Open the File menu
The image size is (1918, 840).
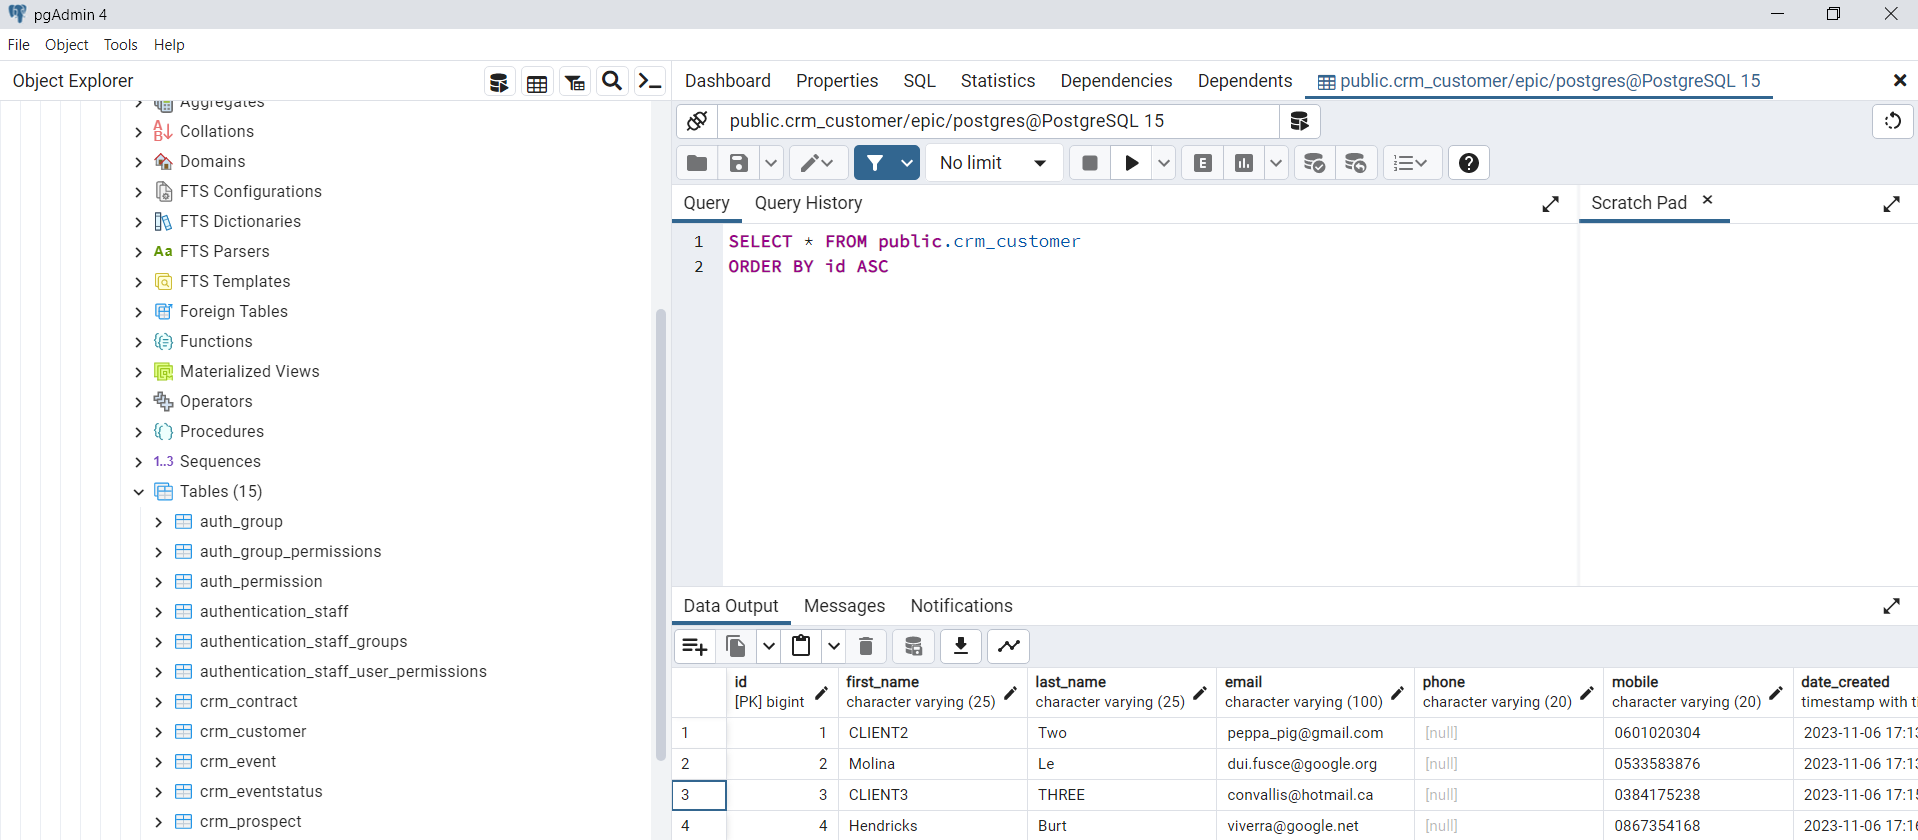point(19,45)
